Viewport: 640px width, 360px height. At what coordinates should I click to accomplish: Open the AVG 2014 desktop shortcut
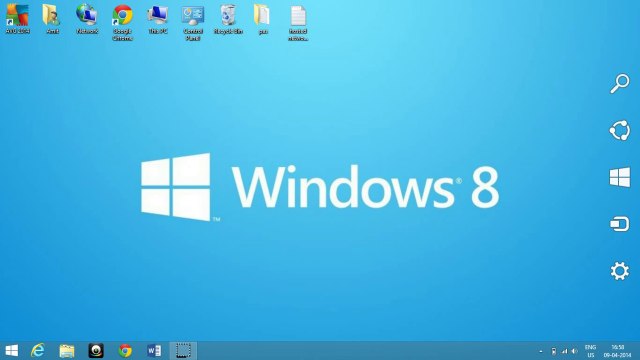17,19
